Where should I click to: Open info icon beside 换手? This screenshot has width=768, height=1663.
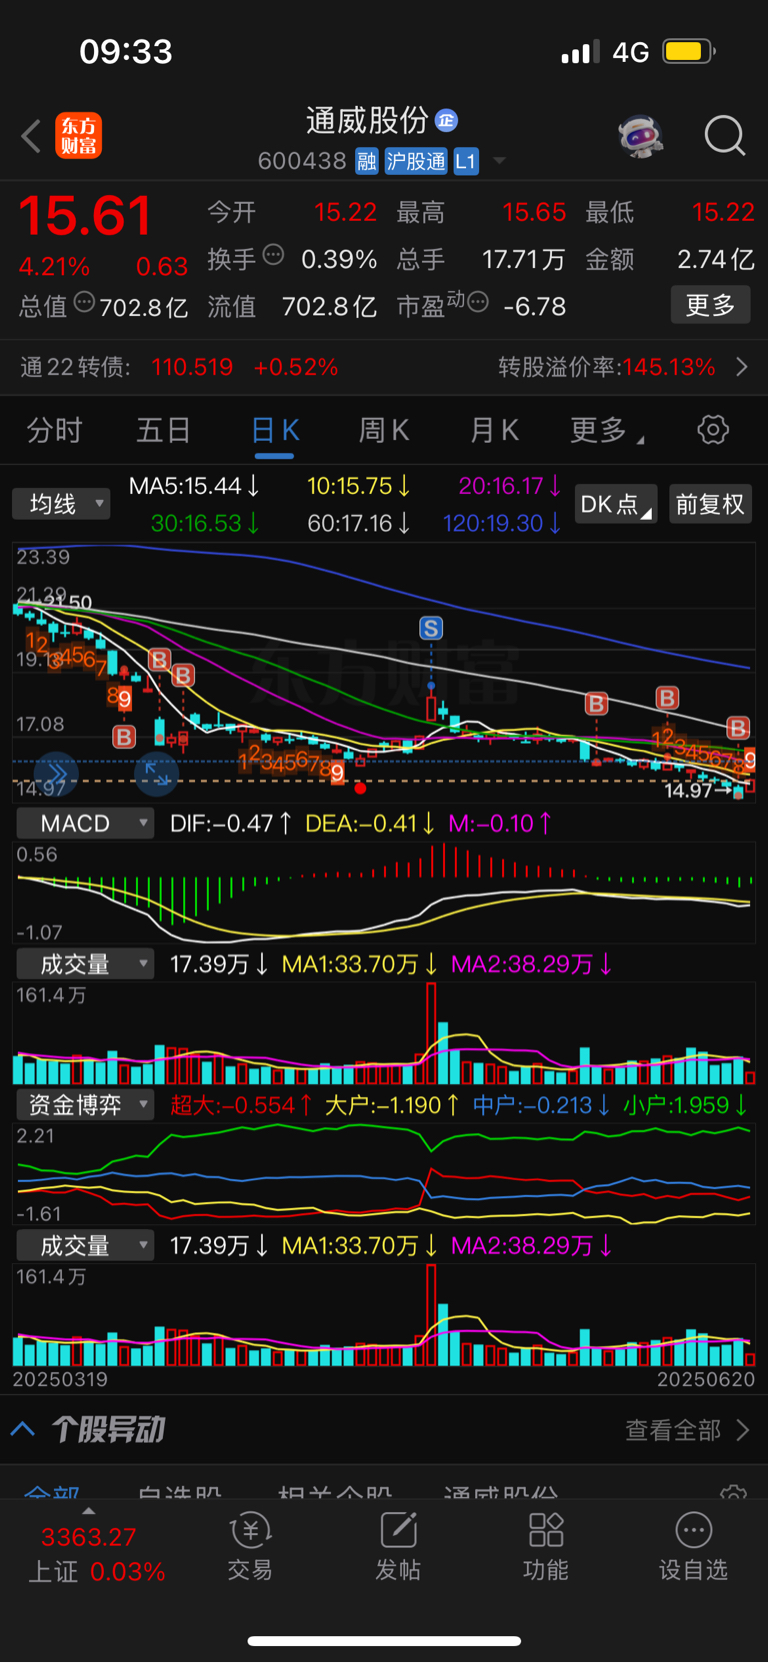(273, 255)
